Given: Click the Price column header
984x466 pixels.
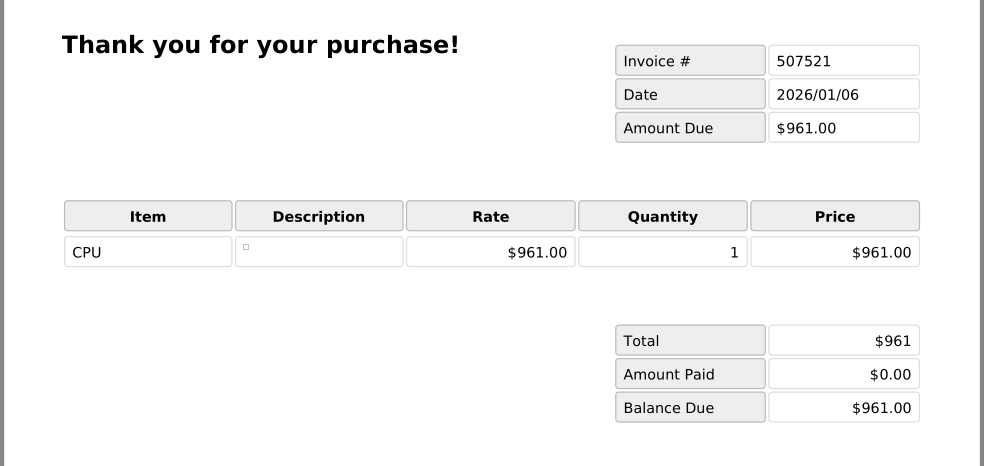Looking at the screenshot, I should tap(835, 216).
